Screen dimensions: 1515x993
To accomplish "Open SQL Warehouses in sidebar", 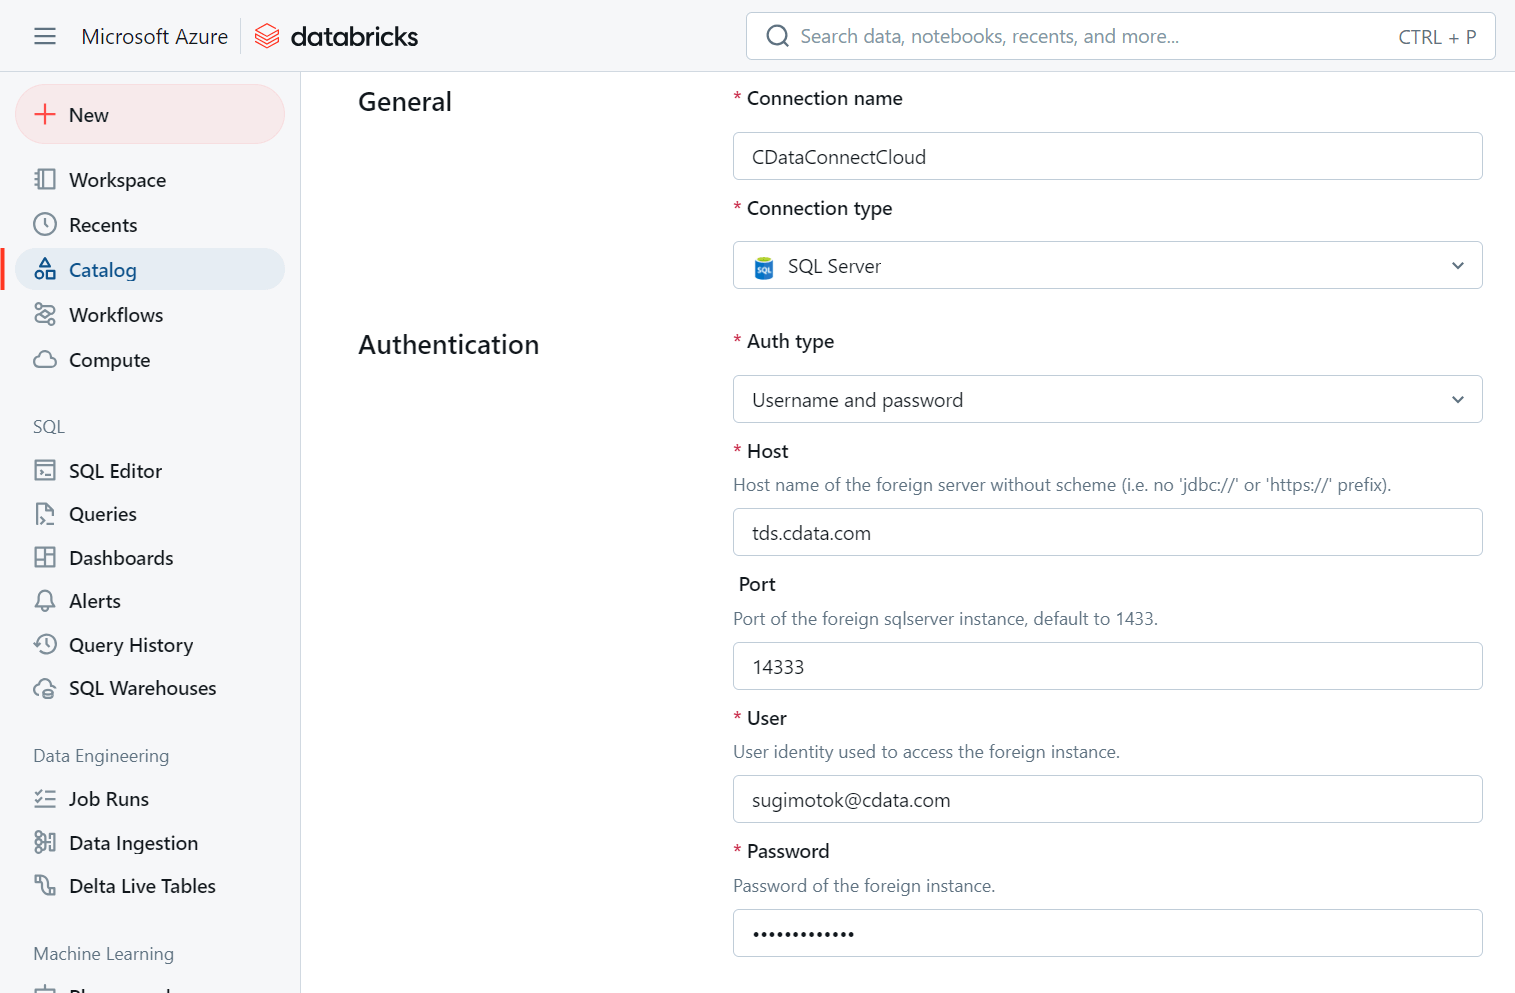I will (x=150, y=688).
